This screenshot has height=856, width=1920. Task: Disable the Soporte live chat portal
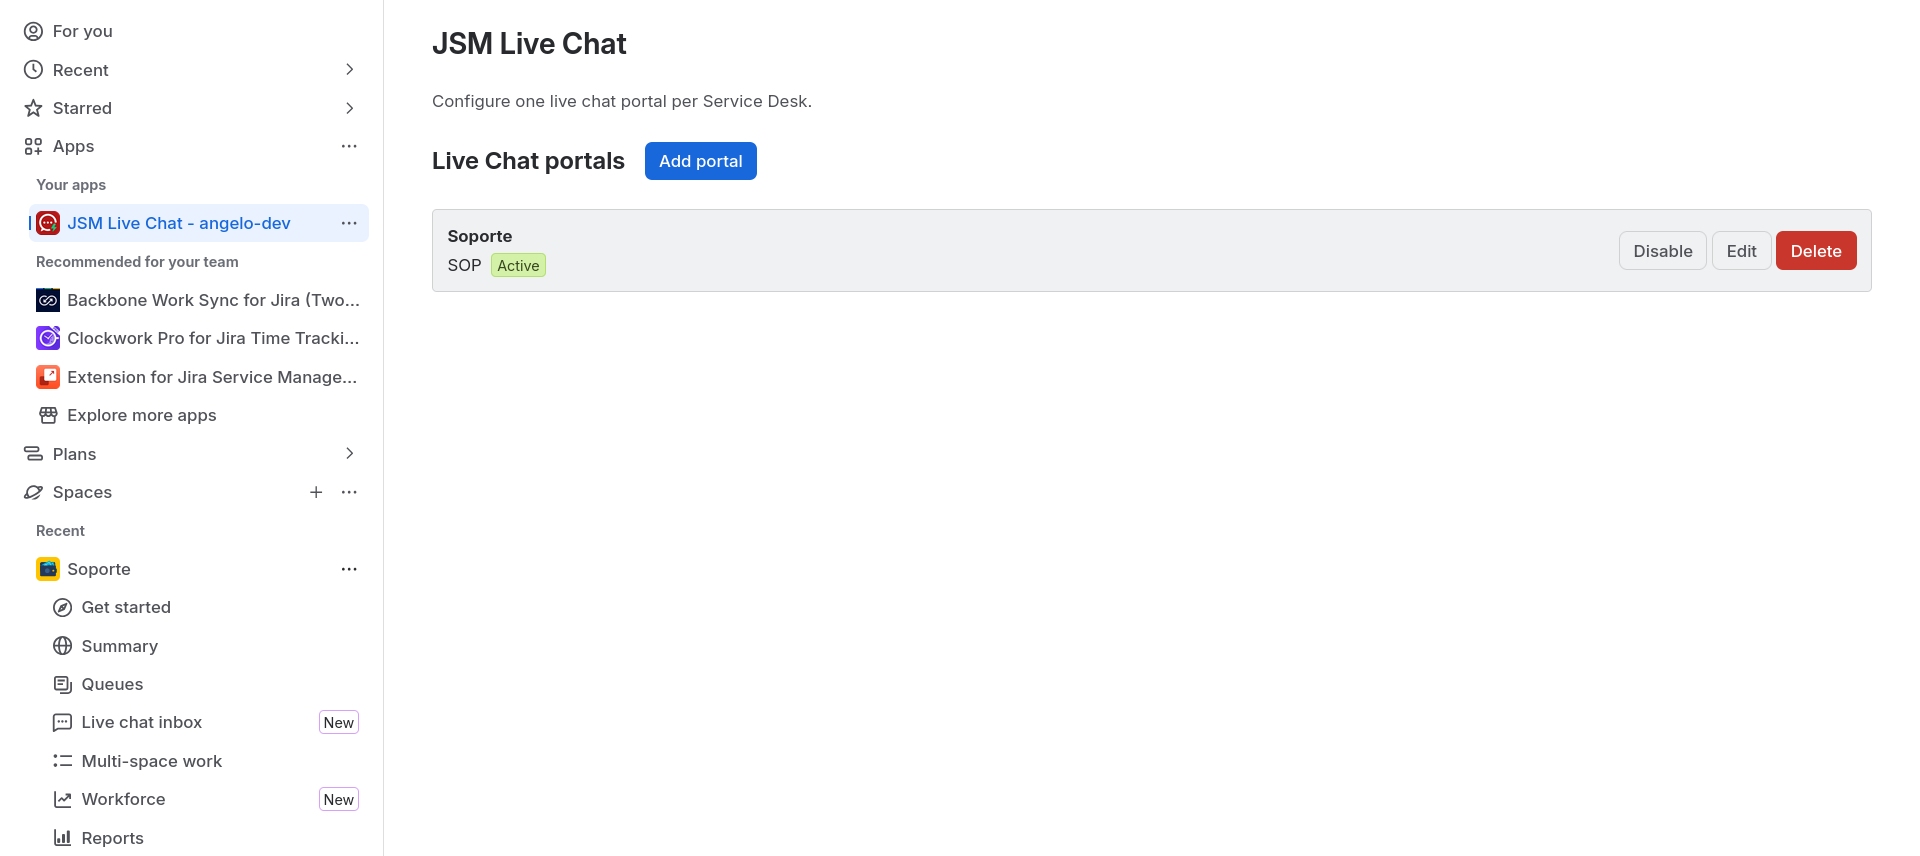(x=1663, y=251)
